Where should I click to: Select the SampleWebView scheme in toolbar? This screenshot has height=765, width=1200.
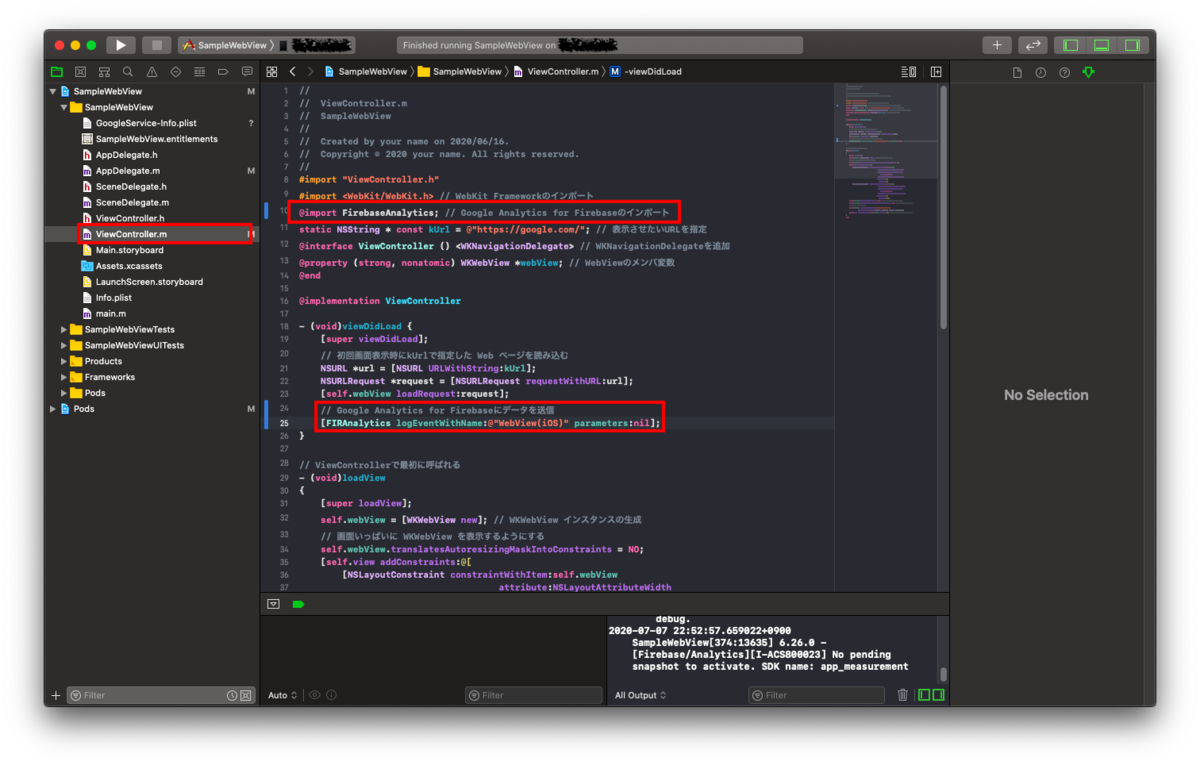226,45
